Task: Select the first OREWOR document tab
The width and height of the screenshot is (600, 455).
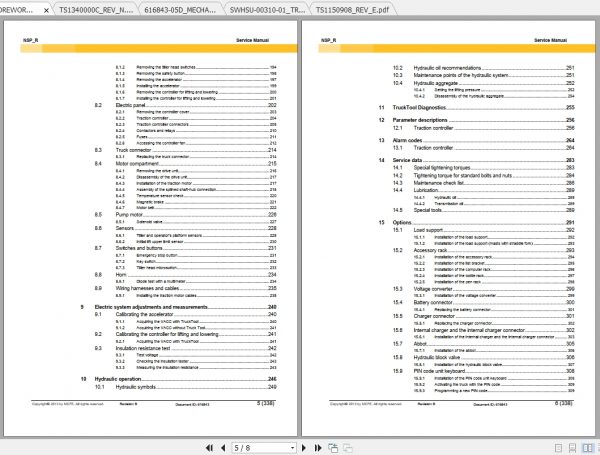Action: coord(17,10)
